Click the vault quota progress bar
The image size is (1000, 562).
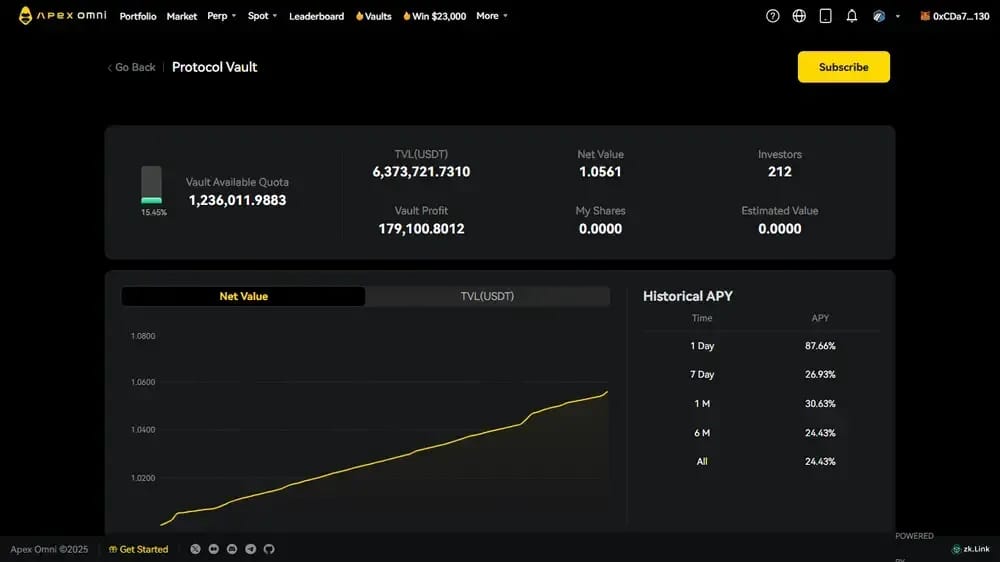point(151,185)
